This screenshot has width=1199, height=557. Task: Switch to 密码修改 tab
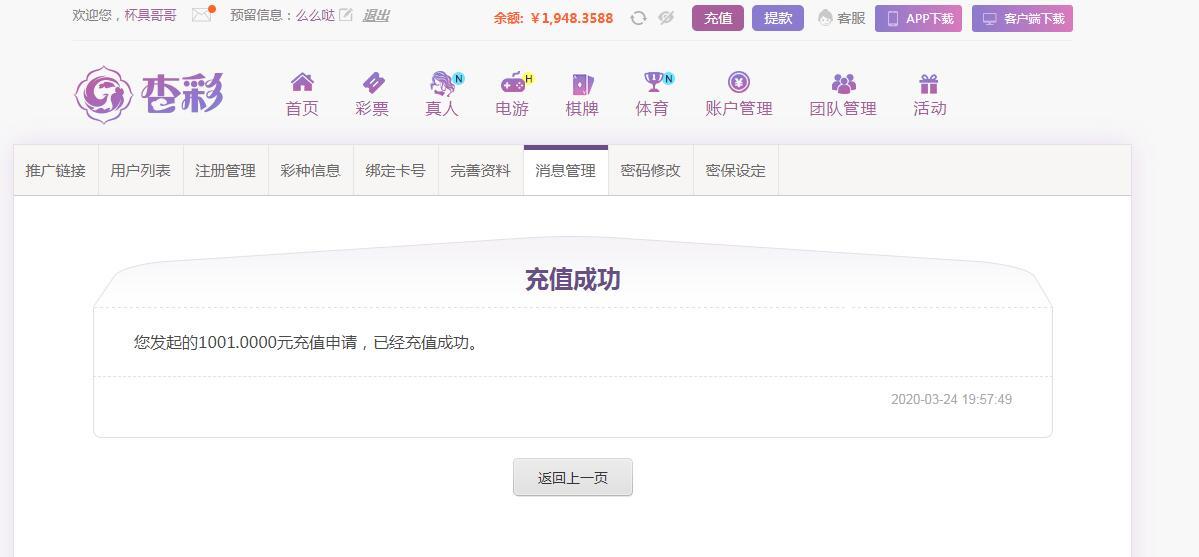[651, 171]
